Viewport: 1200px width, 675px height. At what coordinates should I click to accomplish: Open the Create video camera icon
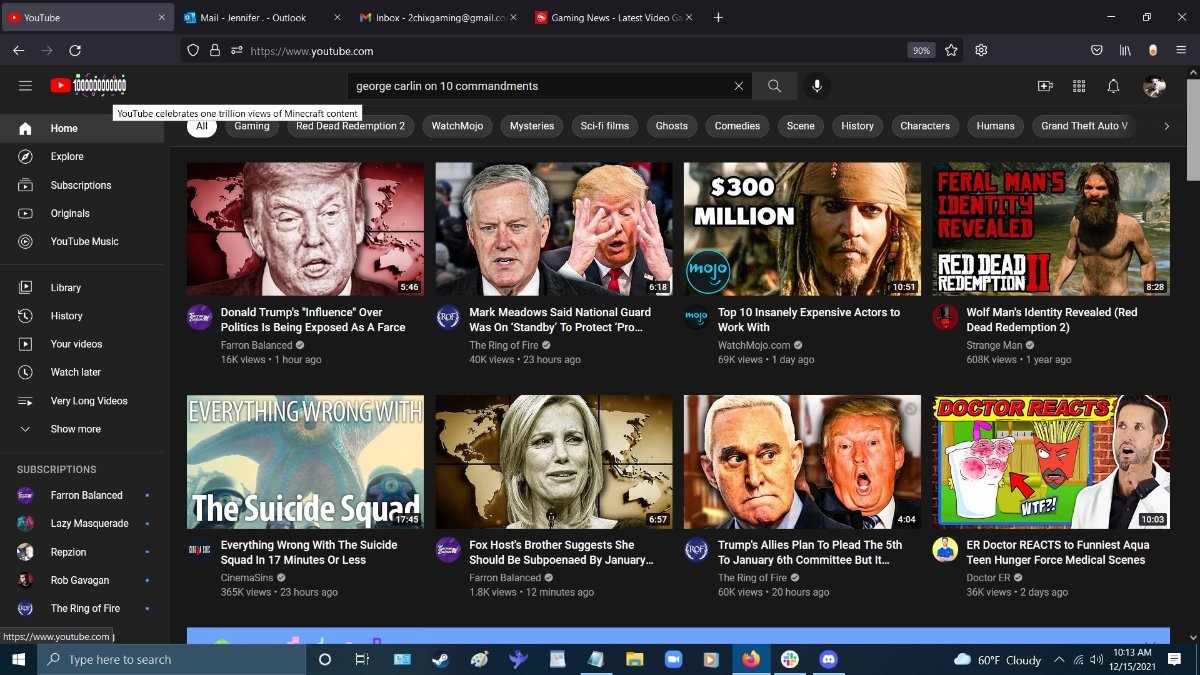[x=1045, y=86]
